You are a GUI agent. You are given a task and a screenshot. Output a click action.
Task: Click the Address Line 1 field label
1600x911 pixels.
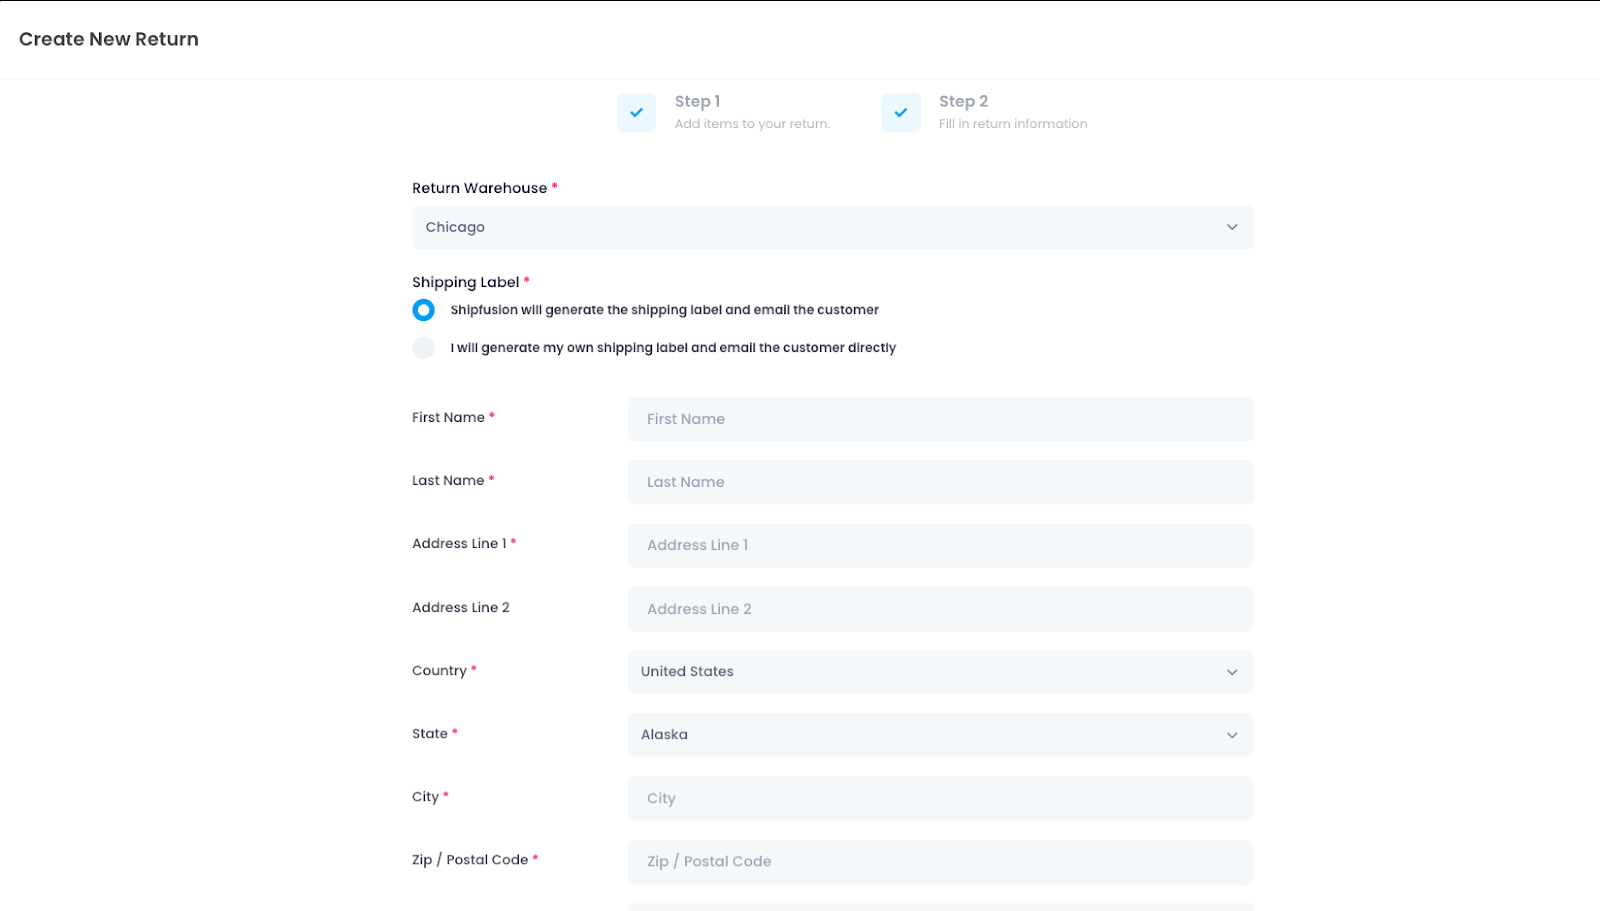[x=459, y=543]
